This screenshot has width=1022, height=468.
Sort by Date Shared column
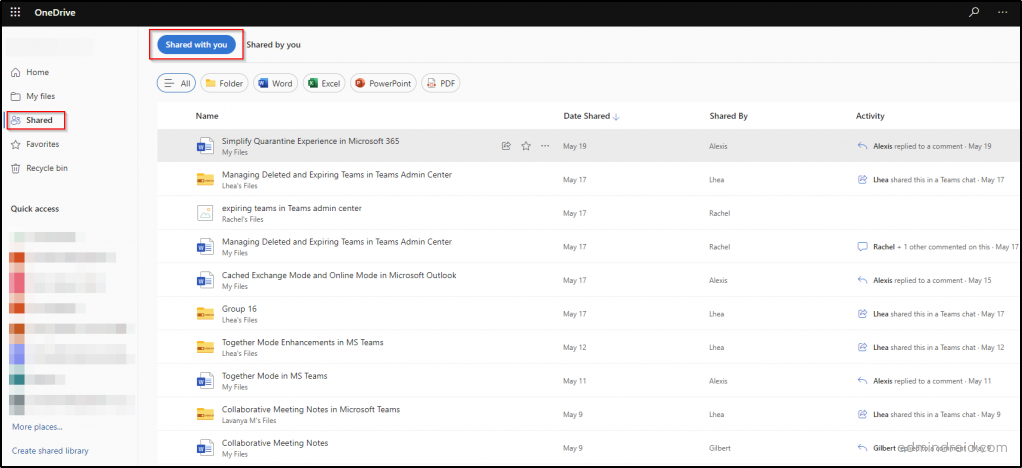pos(591,116)
